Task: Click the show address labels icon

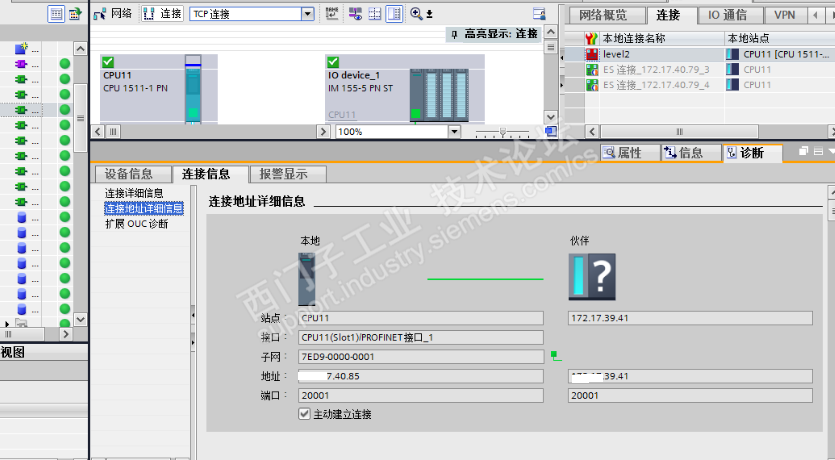Action: 332,14
